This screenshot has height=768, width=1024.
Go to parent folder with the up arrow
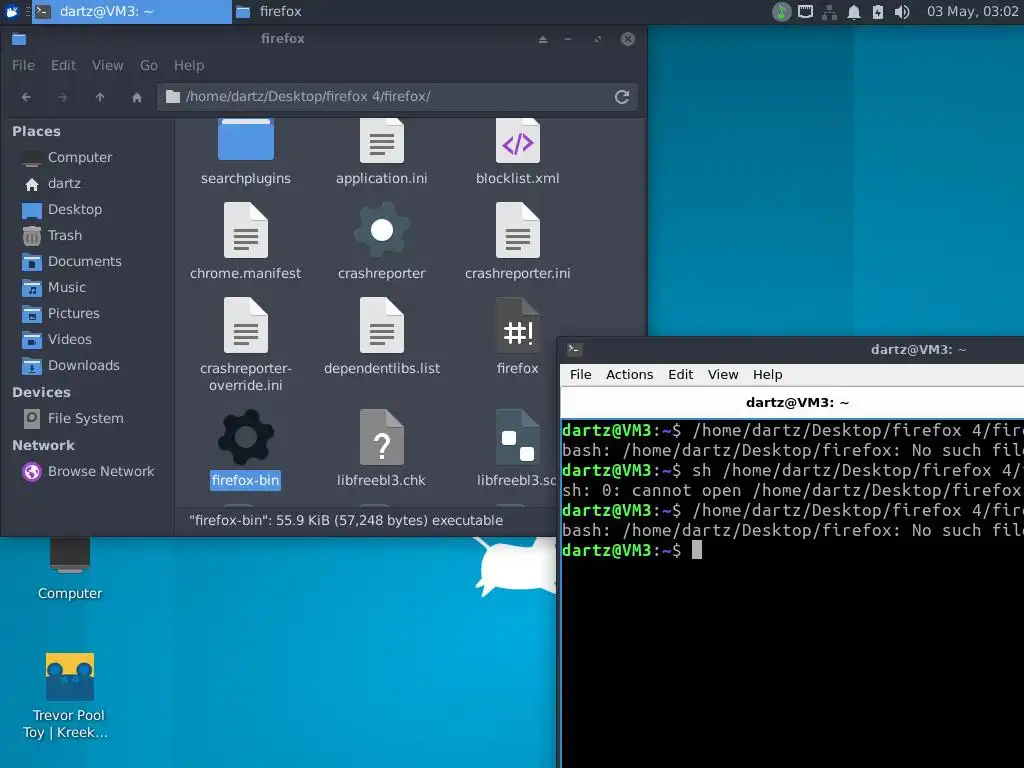pos(100,97)
